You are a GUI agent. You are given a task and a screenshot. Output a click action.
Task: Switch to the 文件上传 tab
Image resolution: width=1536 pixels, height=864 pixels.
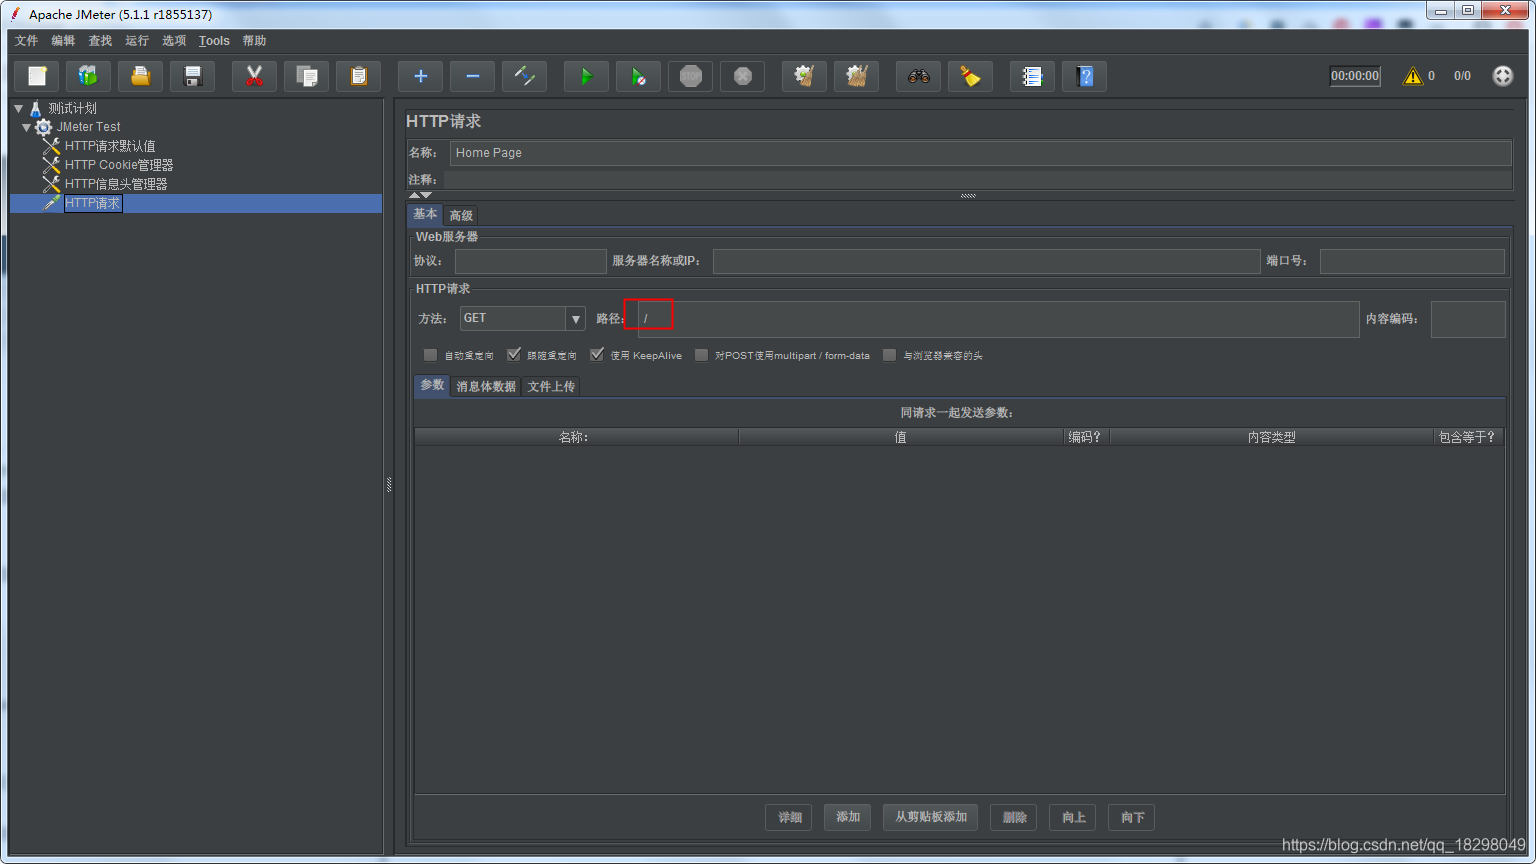coord(551,387)
